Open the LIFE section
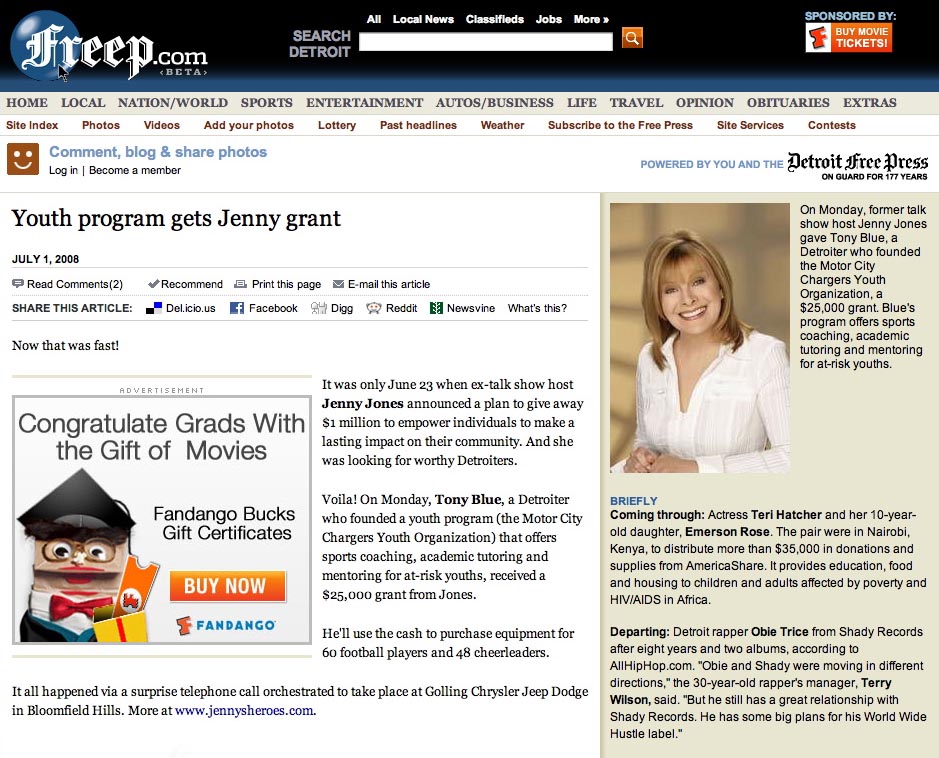The height and width of the screenshot is (758, 939). point(581,102)
